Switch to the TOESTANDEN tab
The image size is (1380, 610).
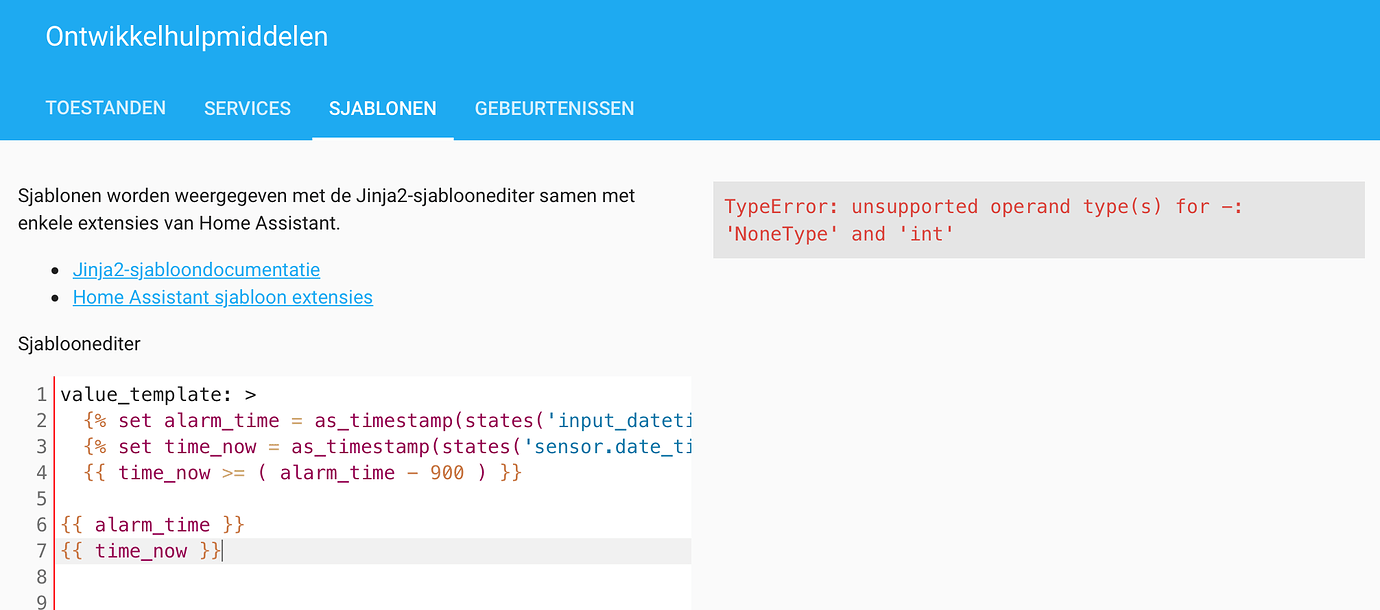tap(106, 108)
